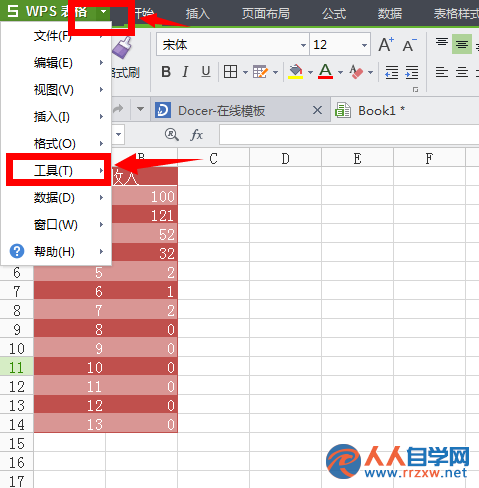Apply cell borders icon
The height and width of the screenshot is (488, 479).
tap(231, 72)
